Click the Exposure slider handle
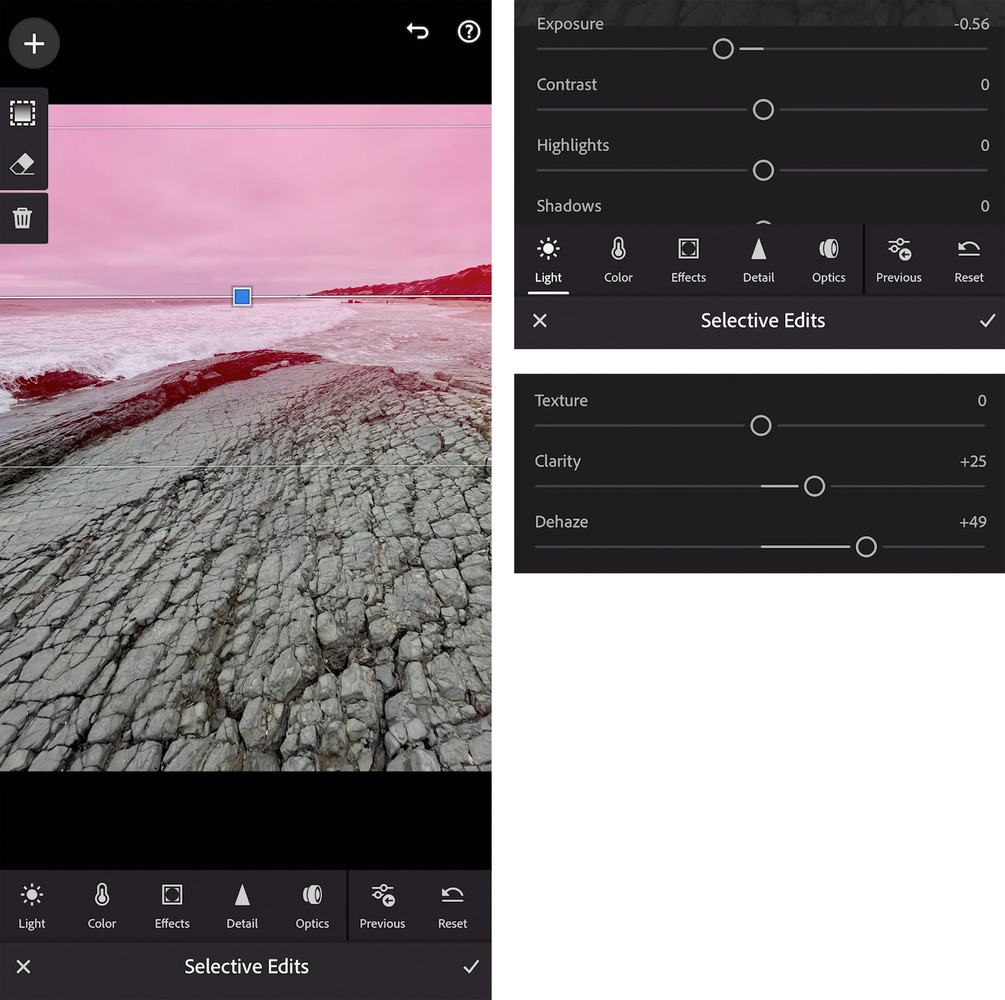The width and height of the screenshot is (1005, 1000). pos(723,49)
